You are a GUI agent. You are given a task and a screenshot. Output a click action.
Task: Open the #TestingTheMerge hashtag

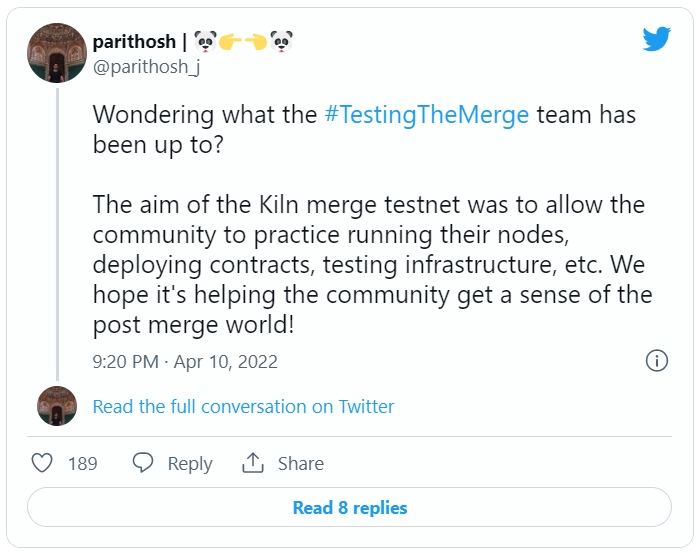427,114
